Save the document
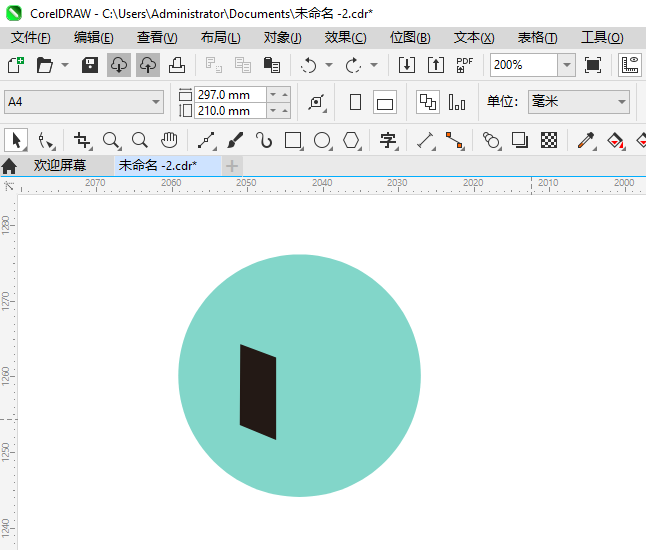The width and height of the screenshot is (646, 550). (x=89, y=65)
